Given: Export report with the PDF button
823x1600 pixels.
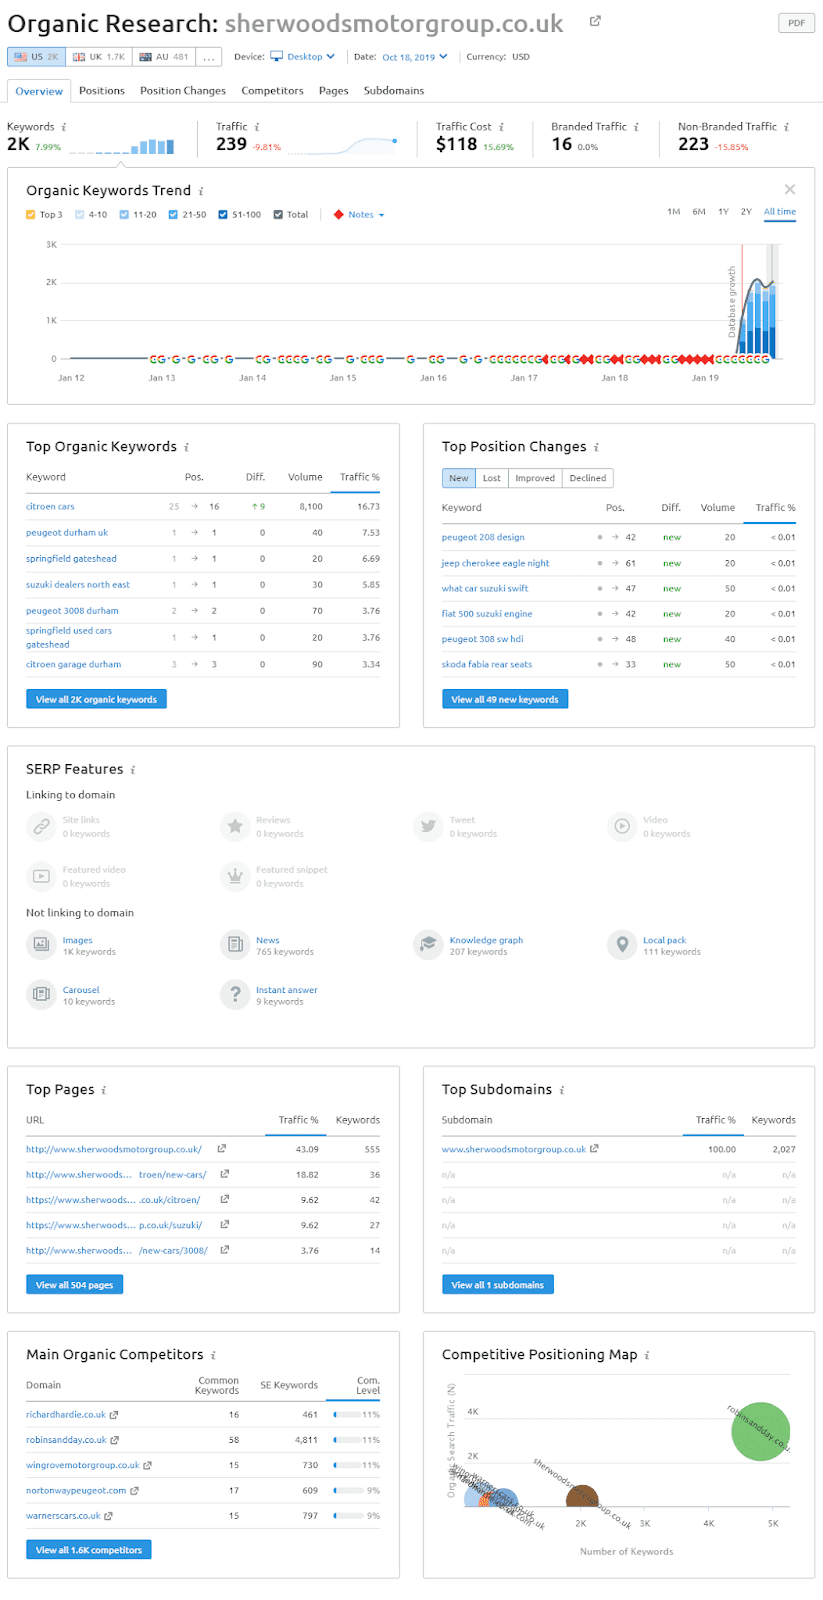Looking at the screenshot, I should tap(796, 23).
